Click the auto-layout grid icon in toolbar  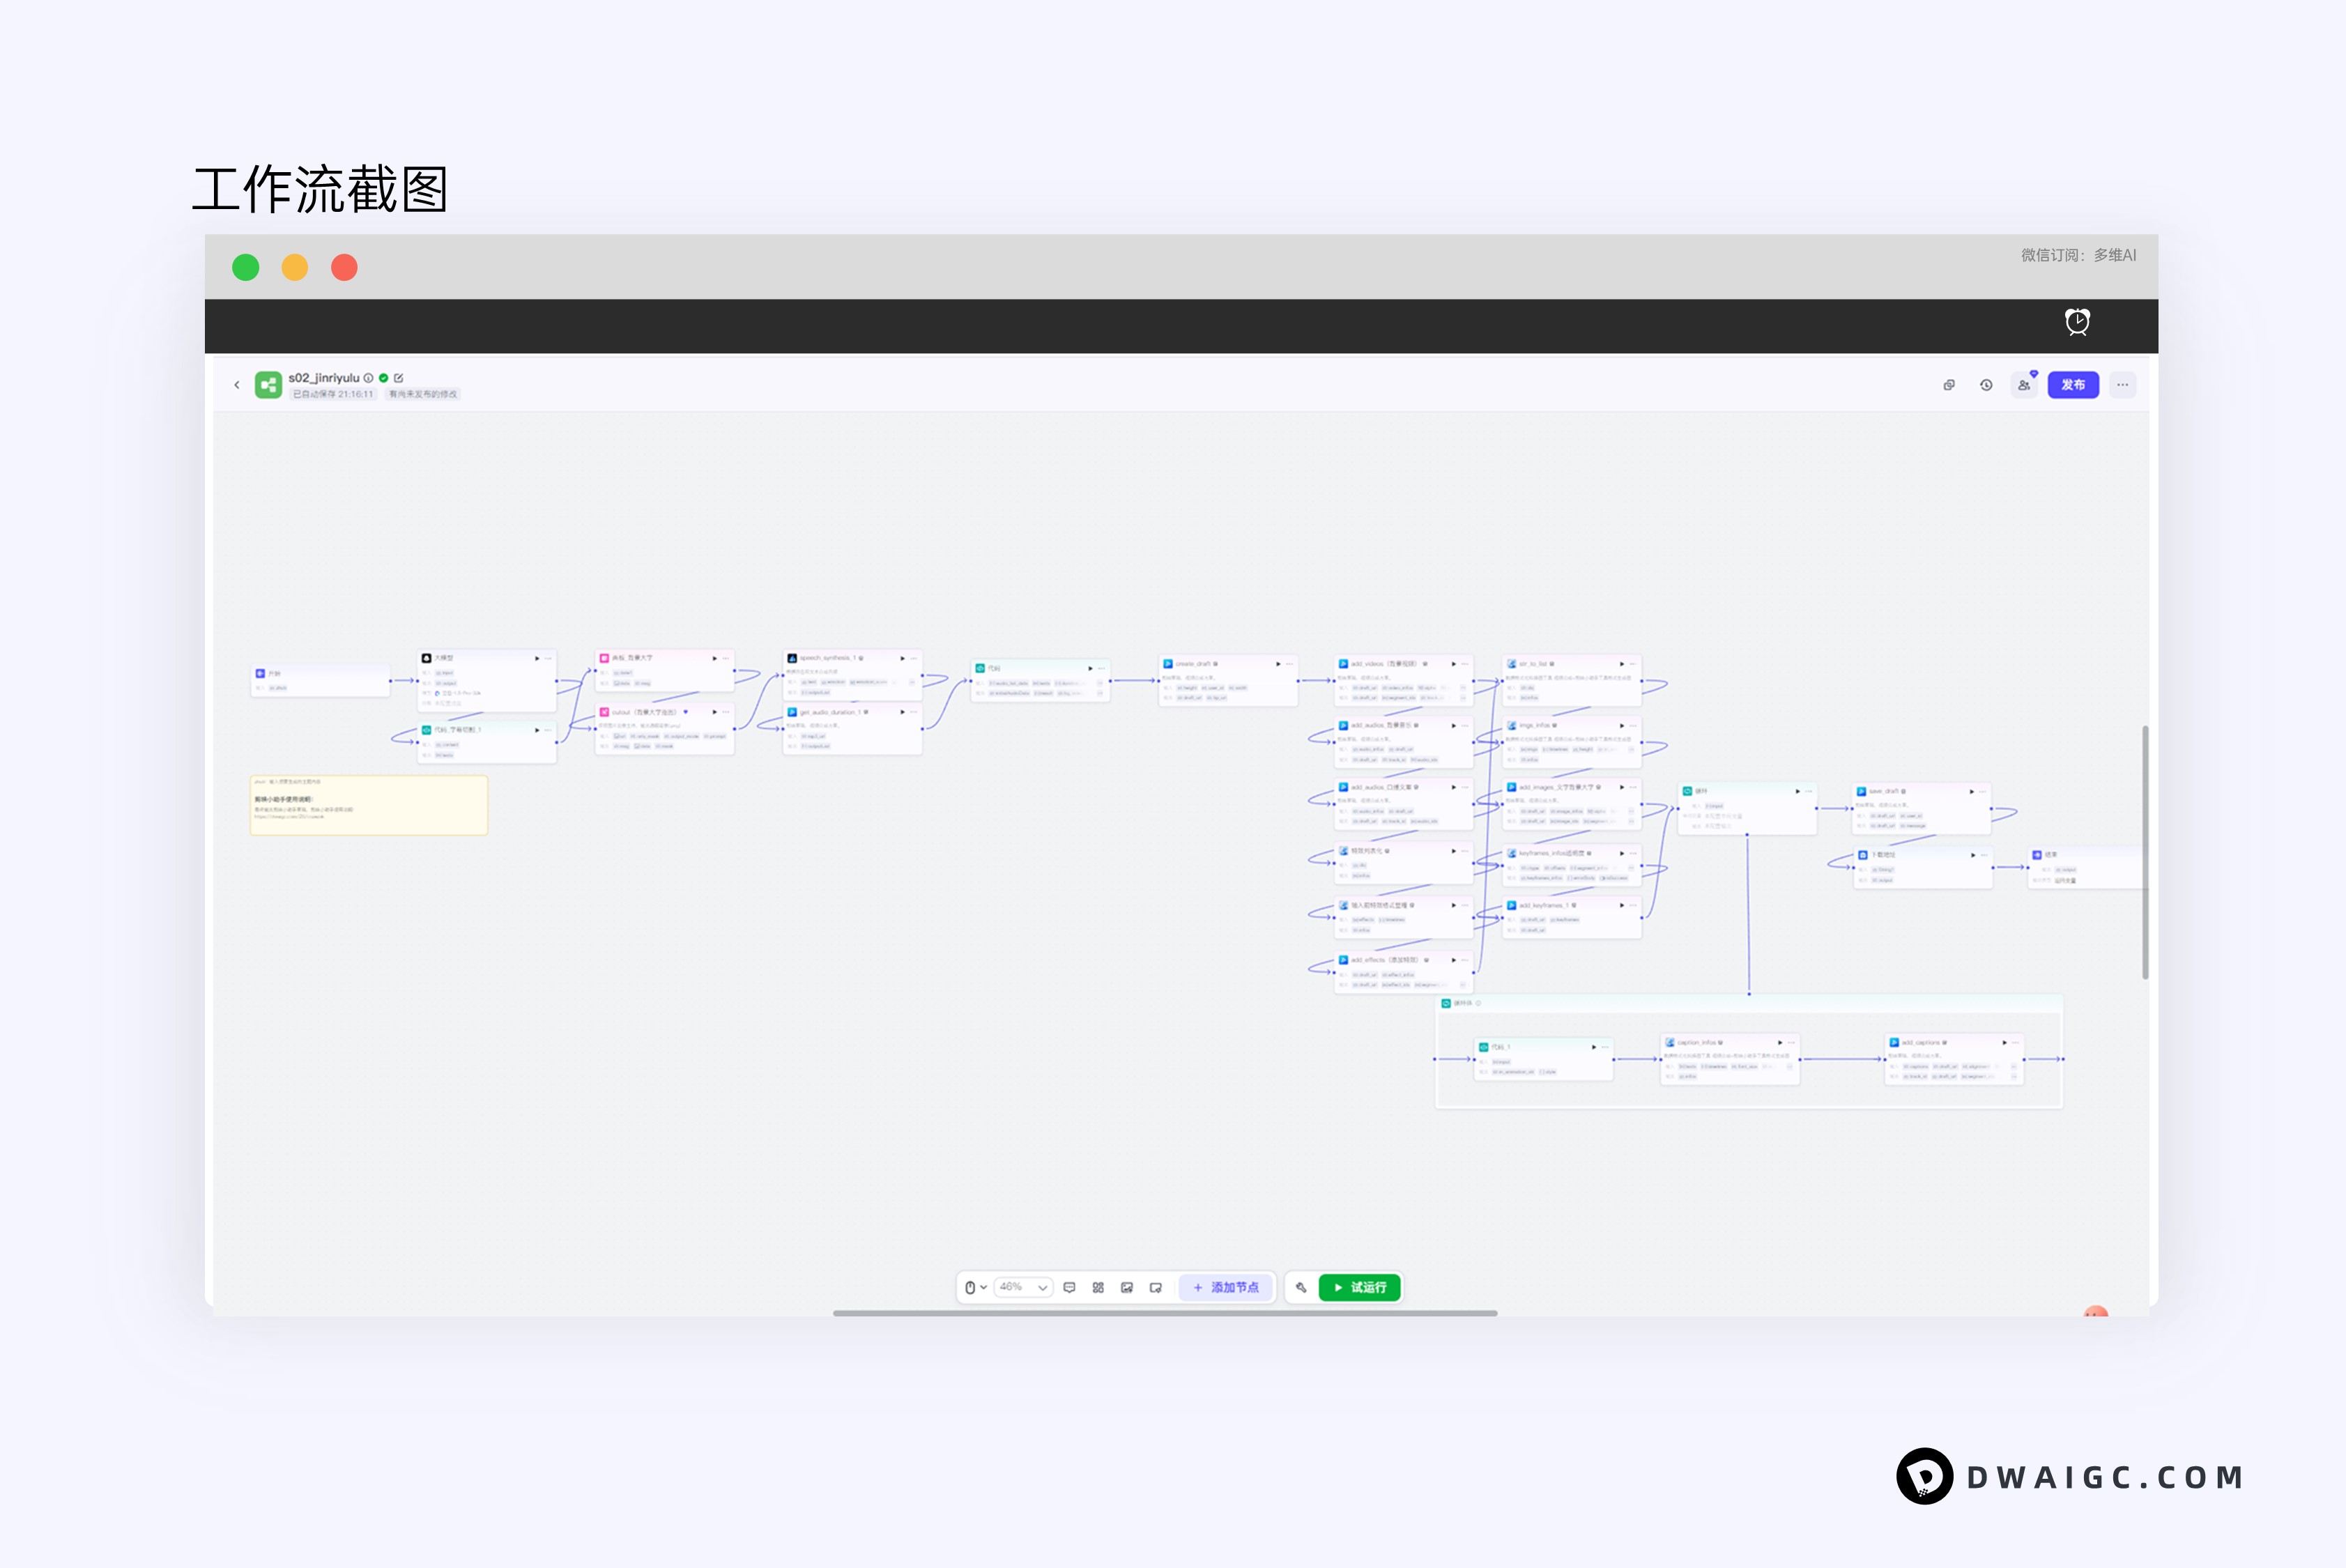pyautogui.click(x=1098, y=1288)
